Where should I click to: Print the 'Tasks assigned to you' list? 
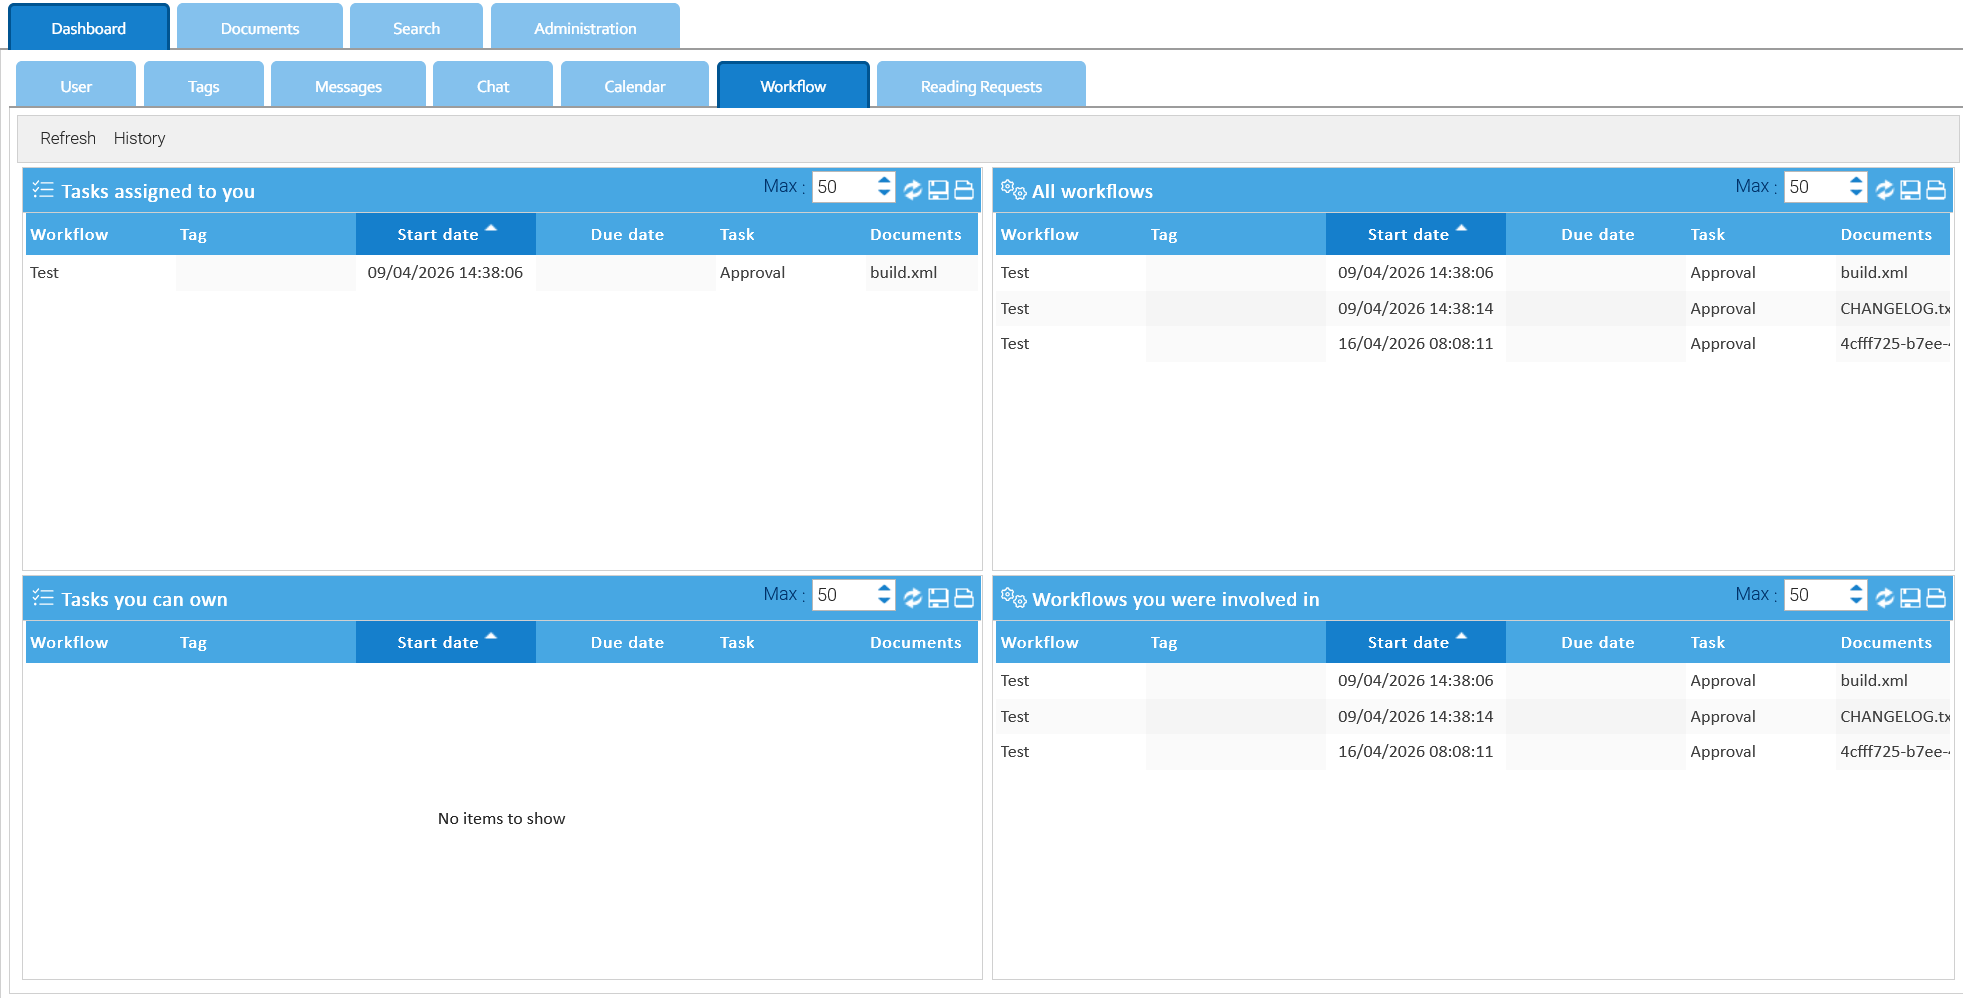coord(964,190)
